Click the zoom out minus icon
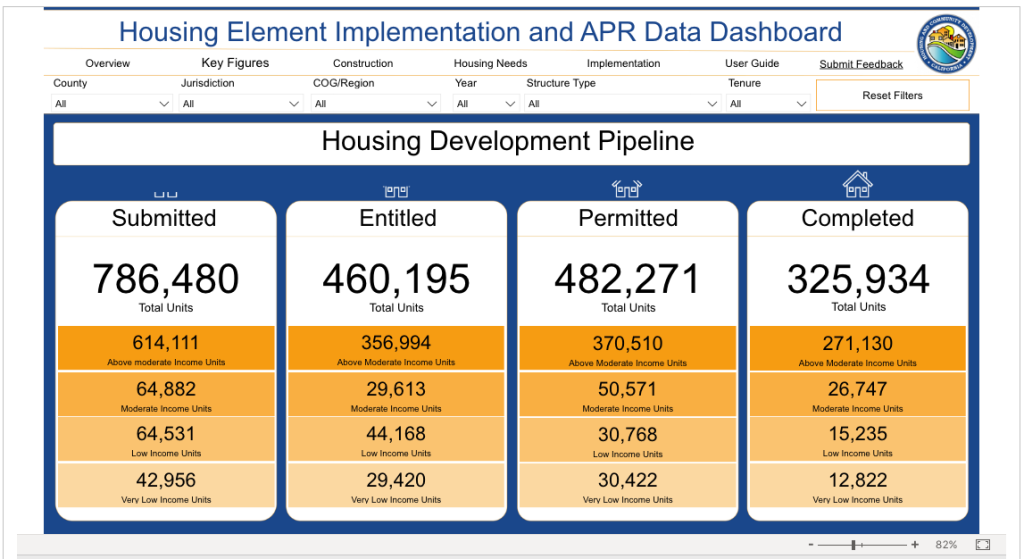The image size is (1024, 559). pyautogui.click(x=810, y=545)
